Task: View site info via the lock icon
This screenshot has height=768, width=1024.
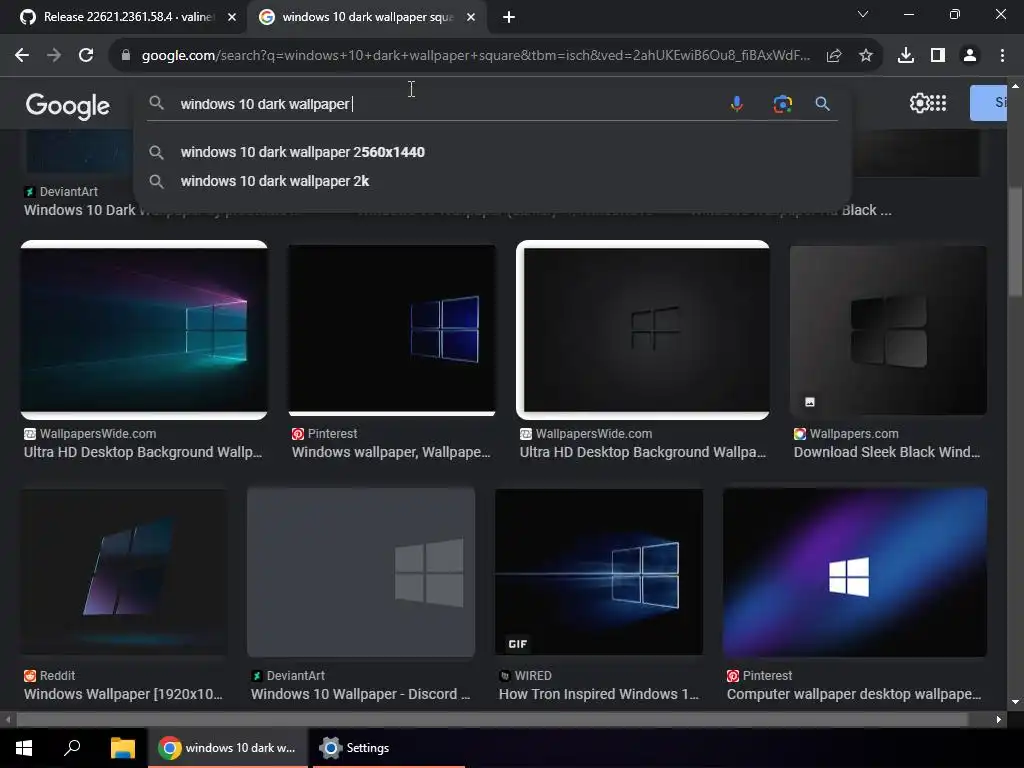Action: [126, 56]
